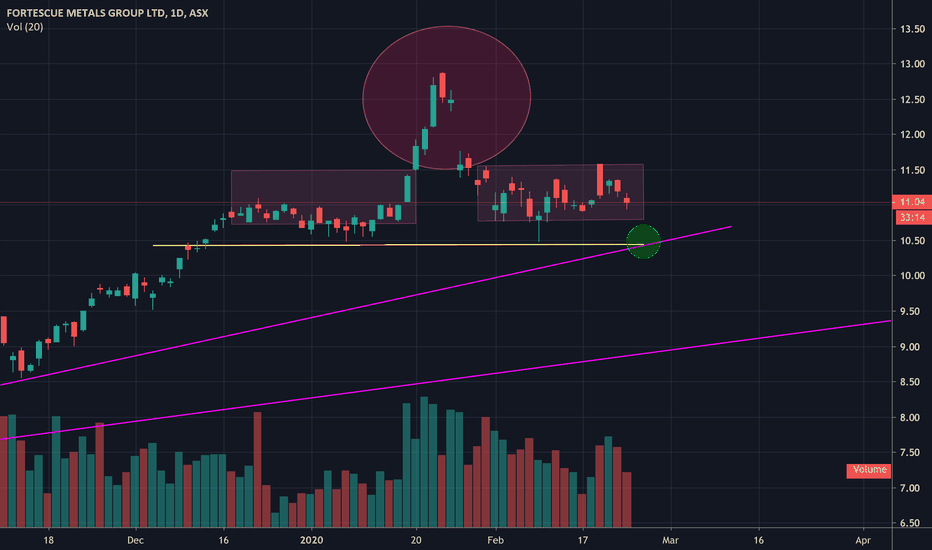The width and height of the screenshot is (932, 550).
Task: Click the 9.50 price axis label
Action: 912,312
